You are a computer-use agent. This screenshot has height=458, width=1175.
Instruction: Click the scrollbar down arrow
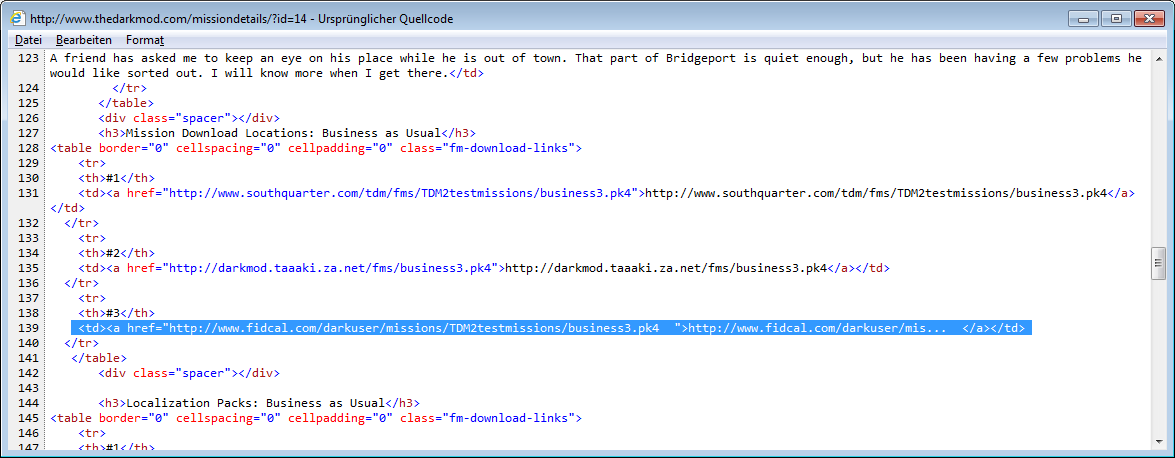(1159, 441)
